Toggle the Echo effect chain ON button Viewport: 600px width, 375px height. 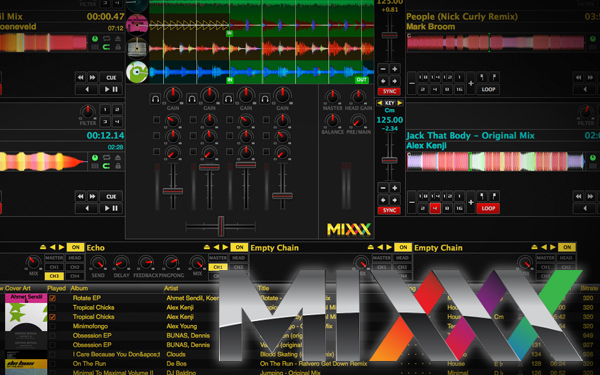75,247
